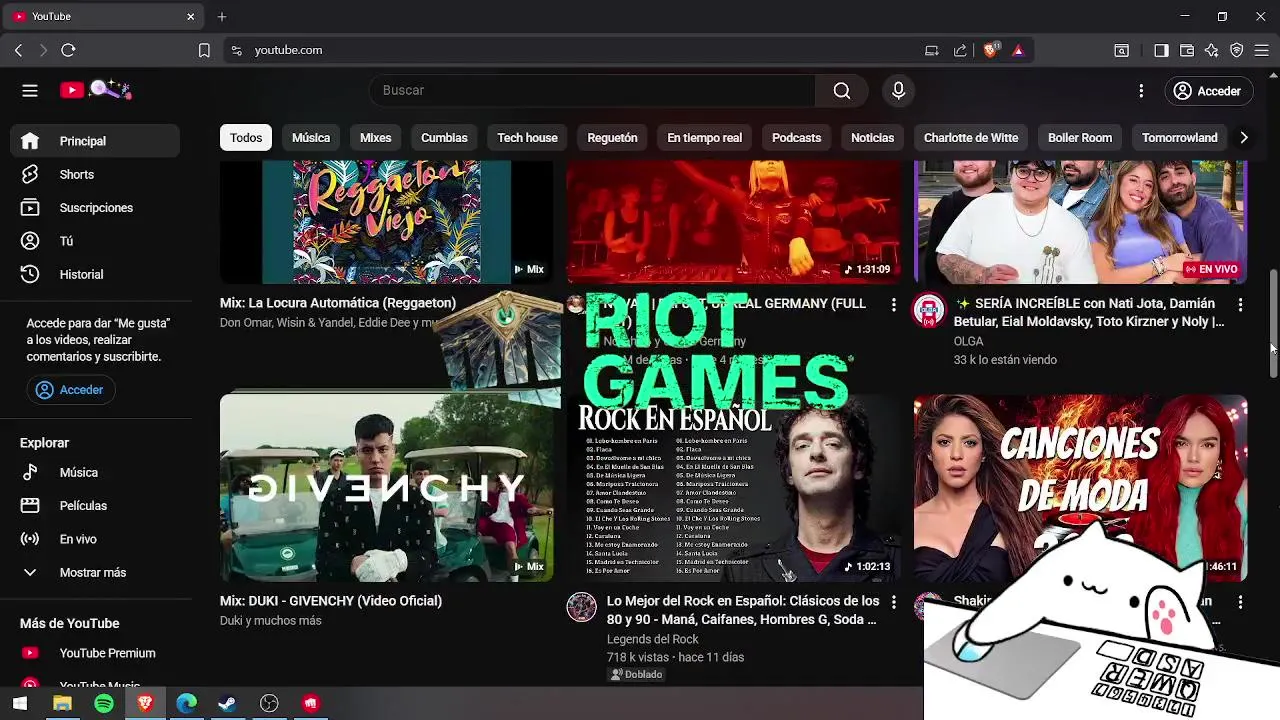Open the OLGA channel name link
The height and width of the screenshot is (720, 1280).
pyautogui.click(x=968, y=341)
